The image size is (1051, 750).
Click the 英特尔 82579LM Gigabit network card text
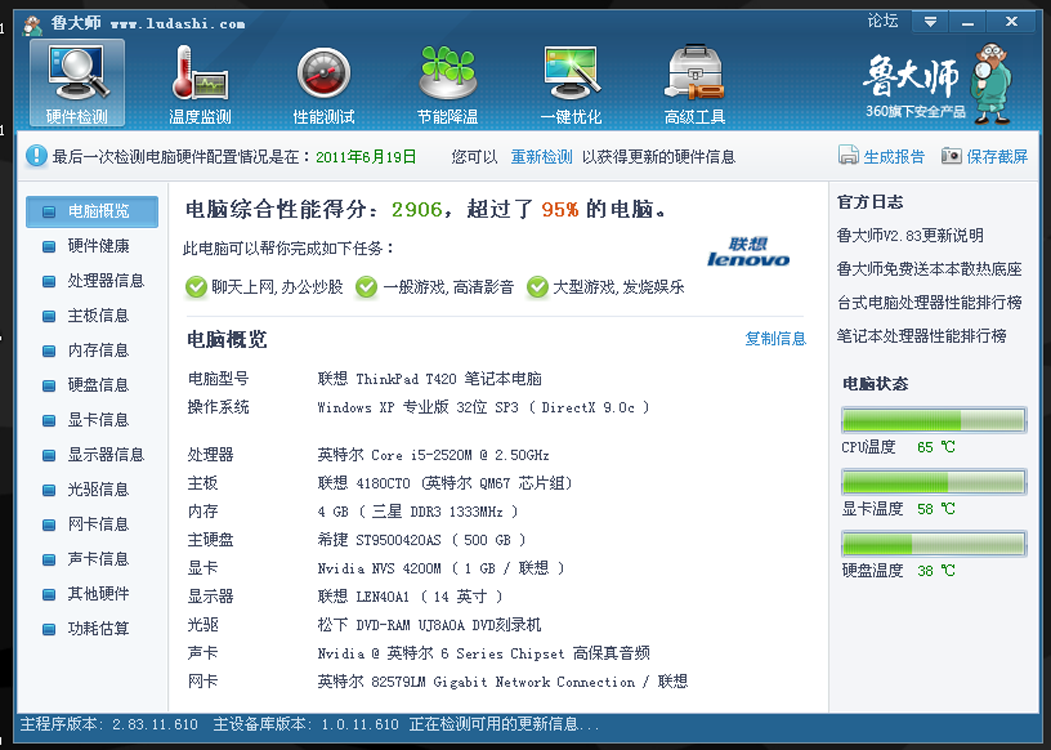tap(503, 682)
